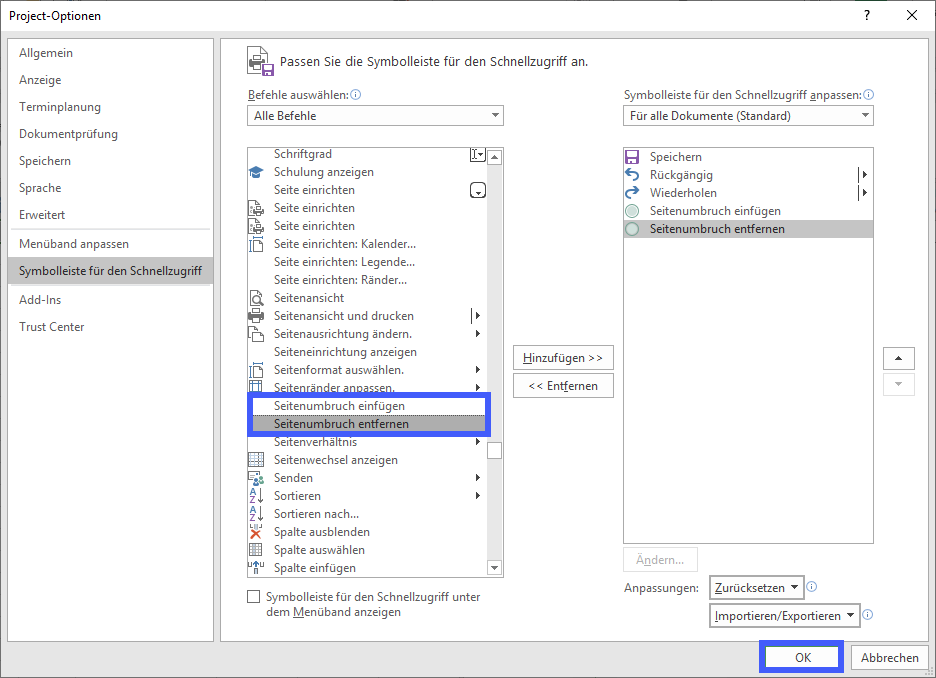Click info icon next to Befehle auswählen
This screenshot has height=678, width=936.
[356, 94]
